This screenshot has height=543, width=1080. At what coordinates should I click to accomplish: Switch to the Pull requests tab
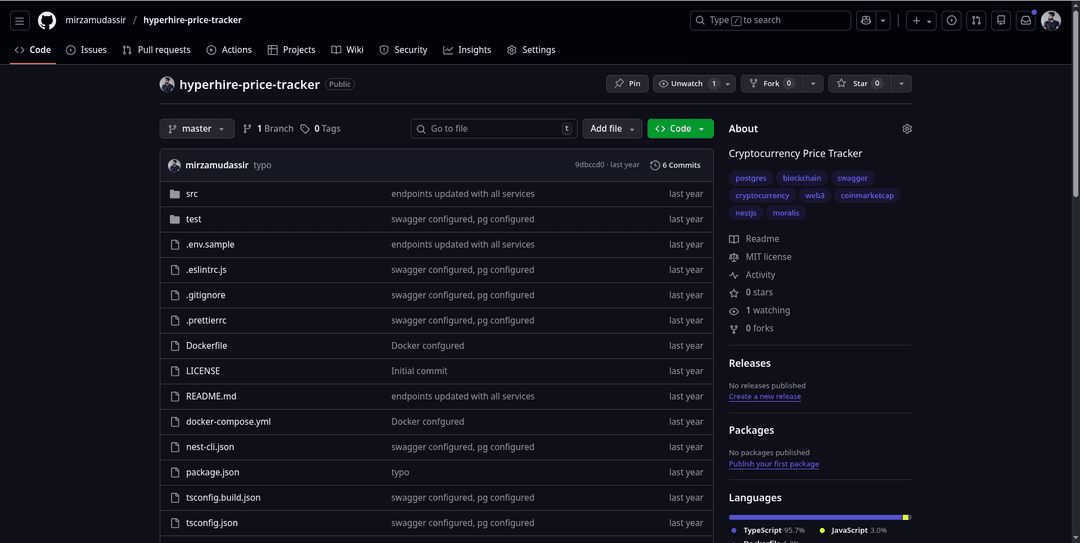click(x=156, y=50)
